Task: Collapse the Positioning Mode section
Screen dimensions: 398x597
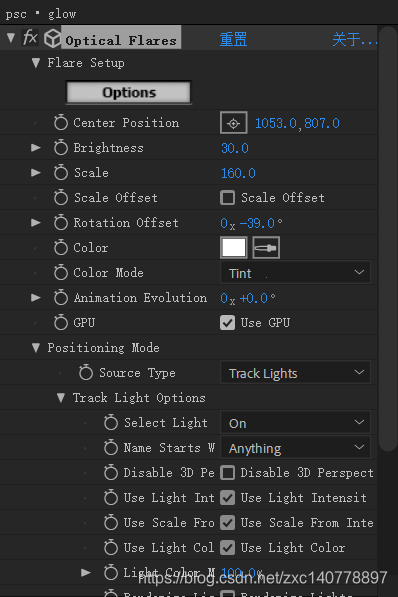Action: [36, 348]
